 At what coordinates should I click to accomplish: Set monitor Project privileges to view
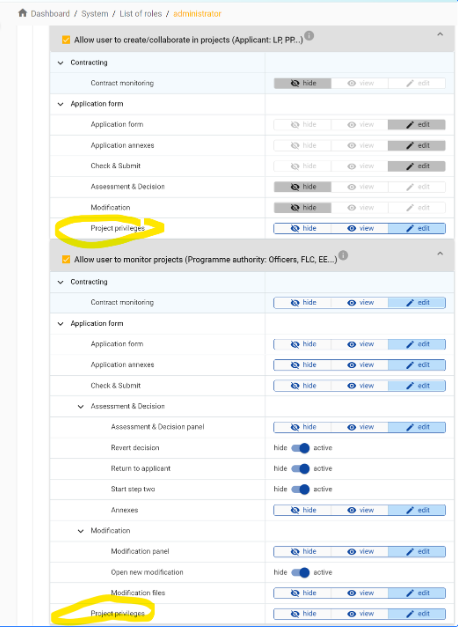click(360, 614)
